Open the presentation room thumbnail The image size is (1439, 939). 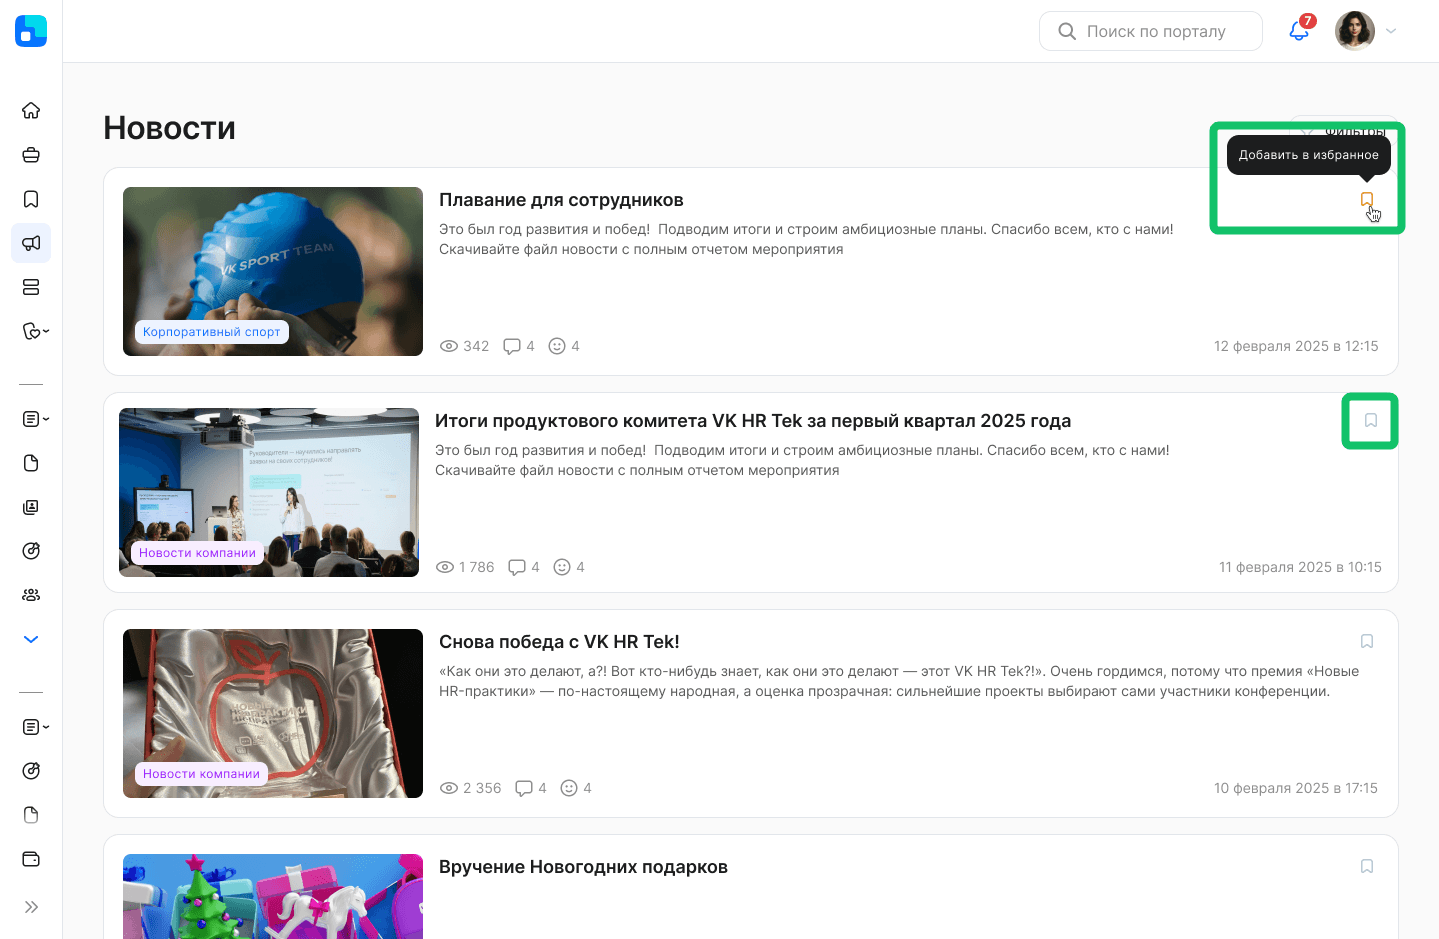click(269, 492)
